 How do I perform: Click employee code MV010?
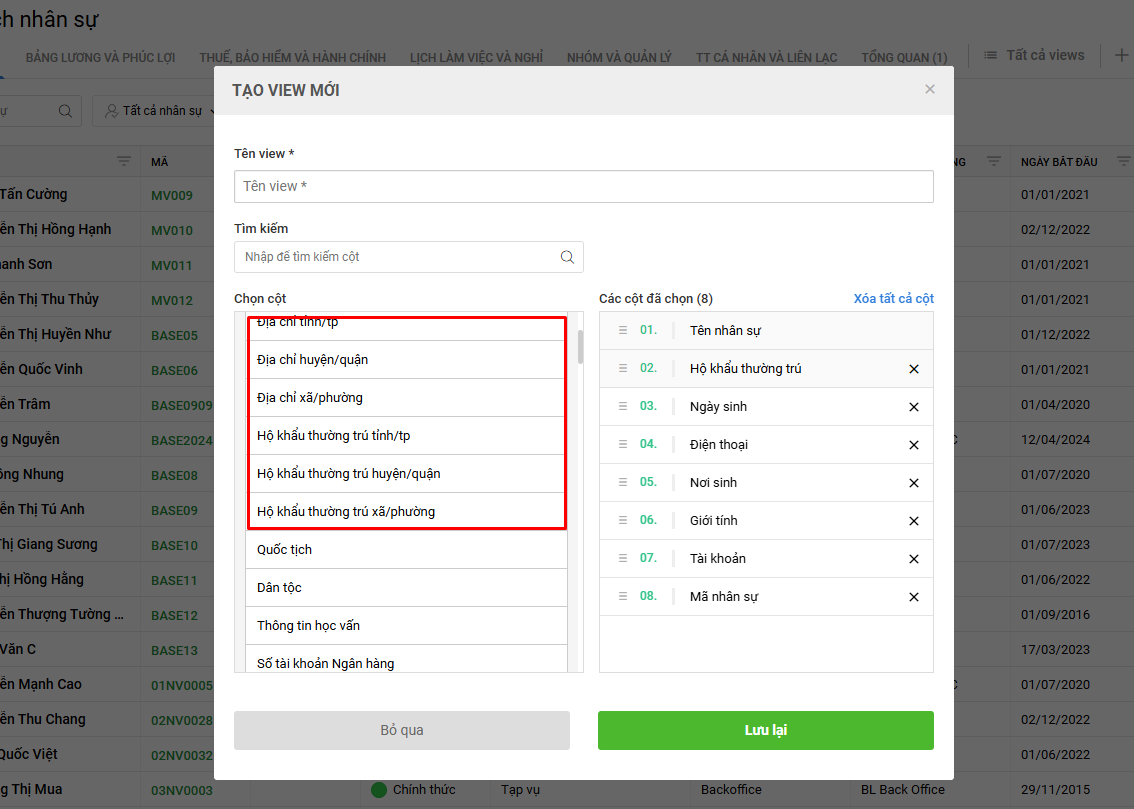pyautogui.click(x=172, y=231)
